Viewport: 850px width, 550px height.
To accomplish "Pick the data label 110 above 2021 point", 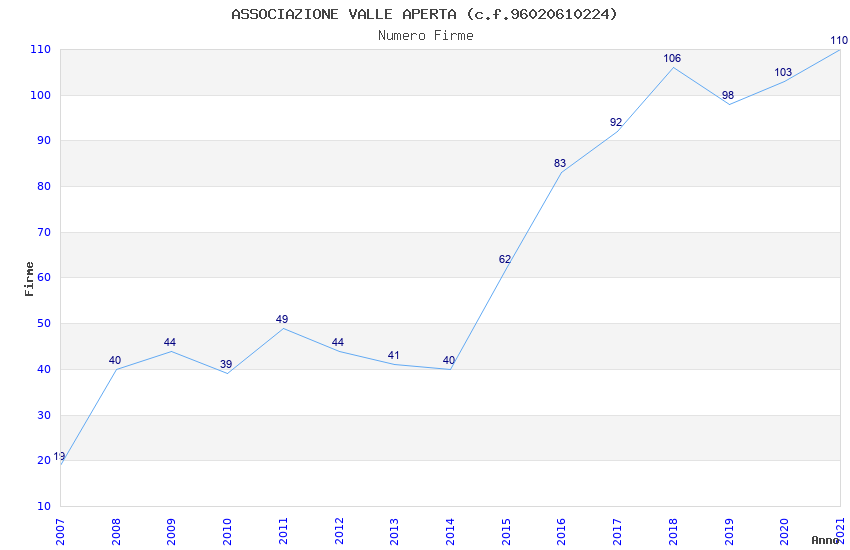I will click(839, 40).
